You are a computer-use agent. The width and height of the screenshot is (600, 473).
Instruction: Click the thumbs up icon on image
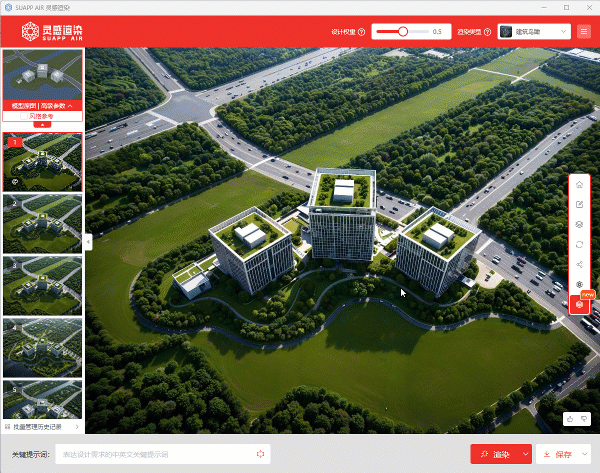pos(571,418)
